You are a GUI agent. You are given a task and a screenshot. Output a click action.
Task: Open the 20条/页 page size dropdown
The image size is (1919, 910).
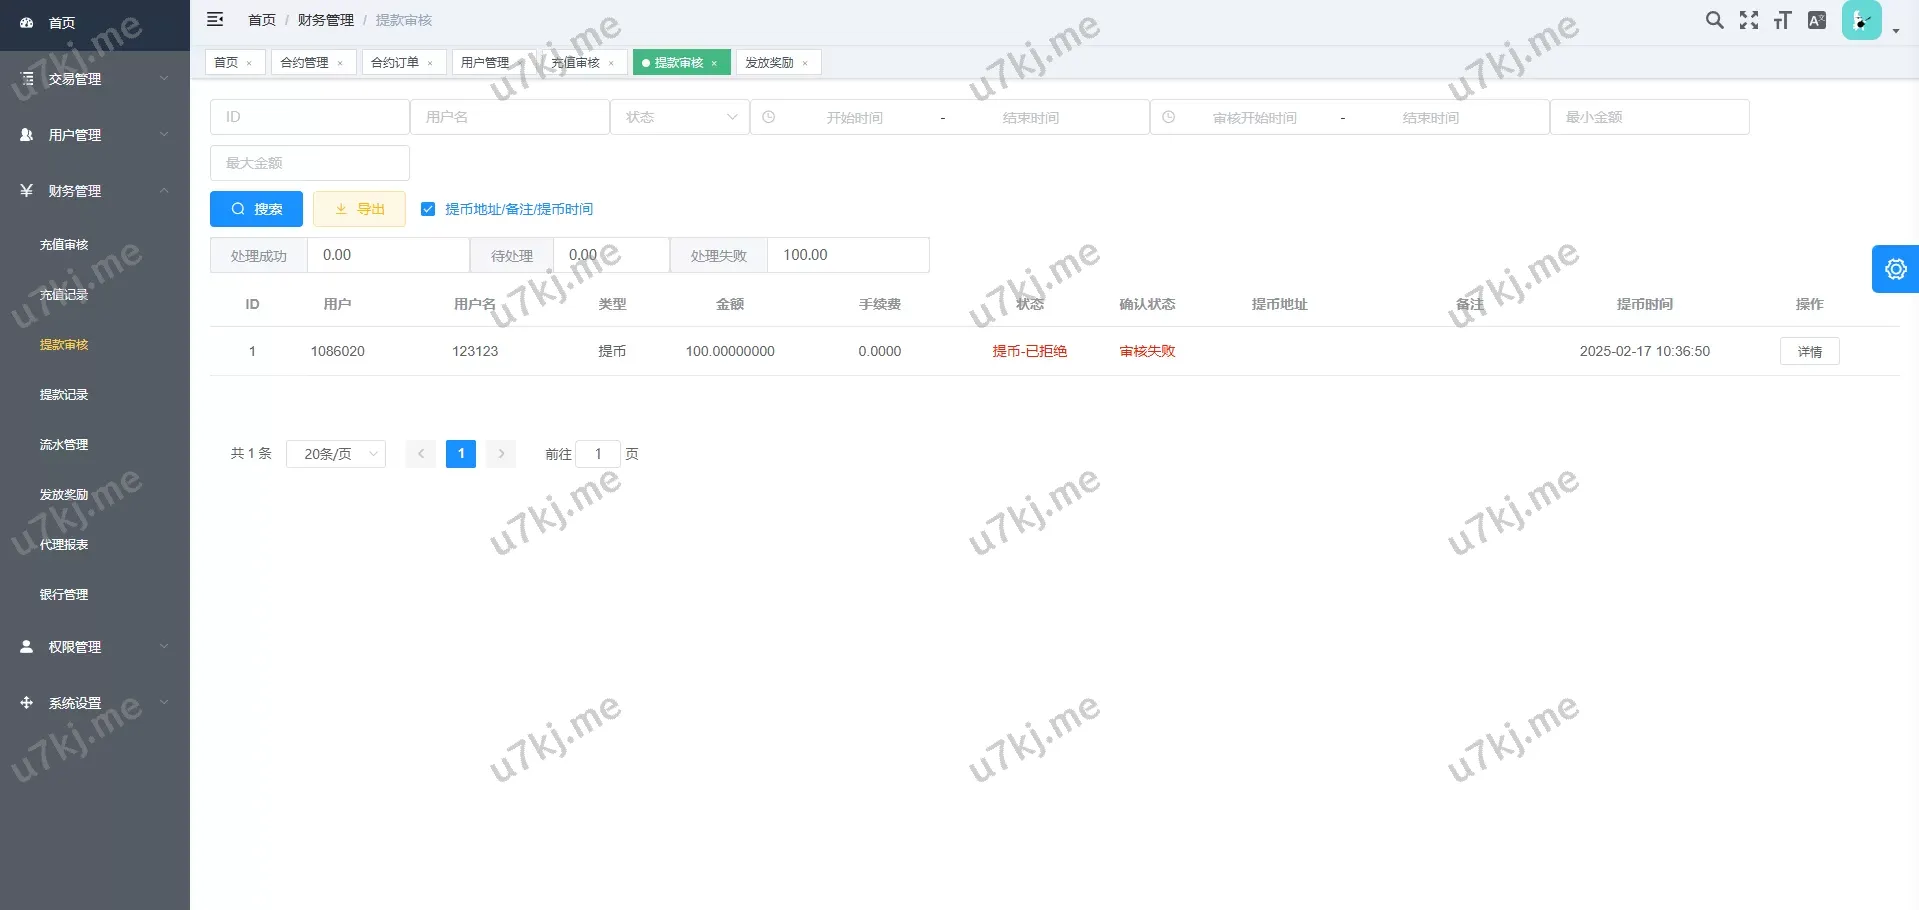tap(336, 454)
